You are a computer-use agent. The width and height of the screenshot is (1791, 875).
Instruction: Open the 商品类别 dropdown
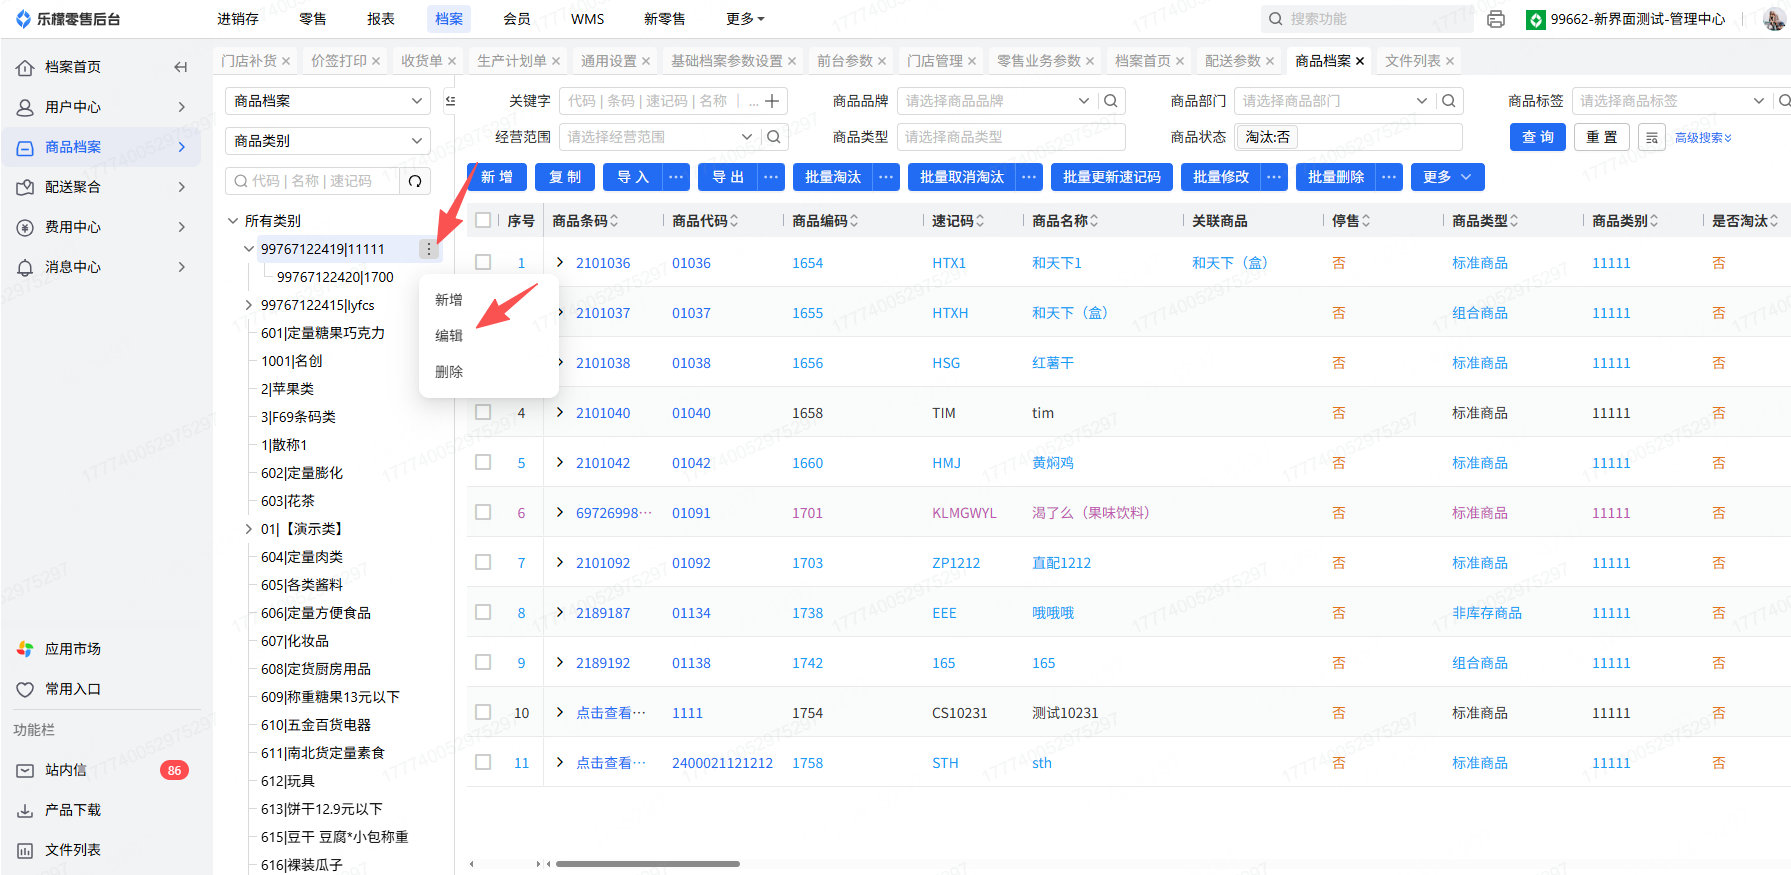point(328,141)
